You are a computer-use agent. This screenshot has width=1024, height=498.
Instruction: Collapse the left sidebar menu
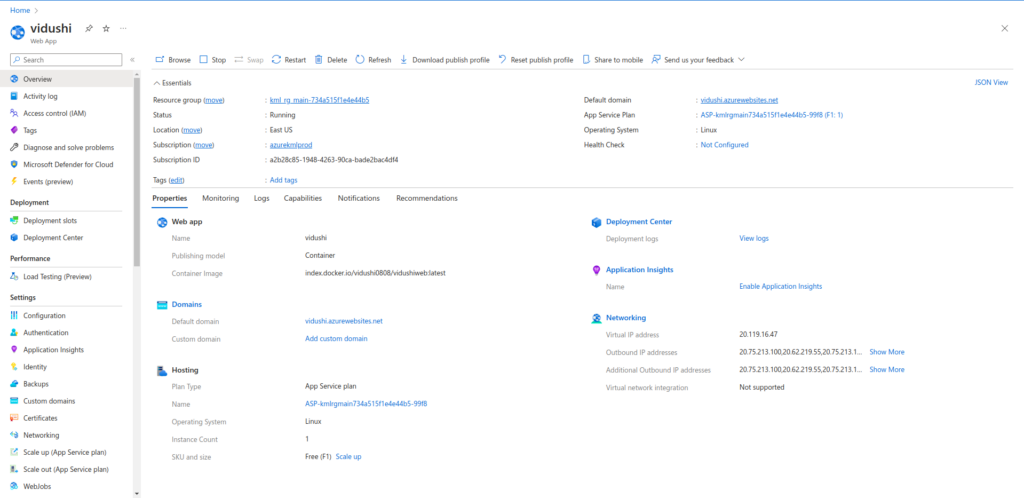[x=133, y=60]
